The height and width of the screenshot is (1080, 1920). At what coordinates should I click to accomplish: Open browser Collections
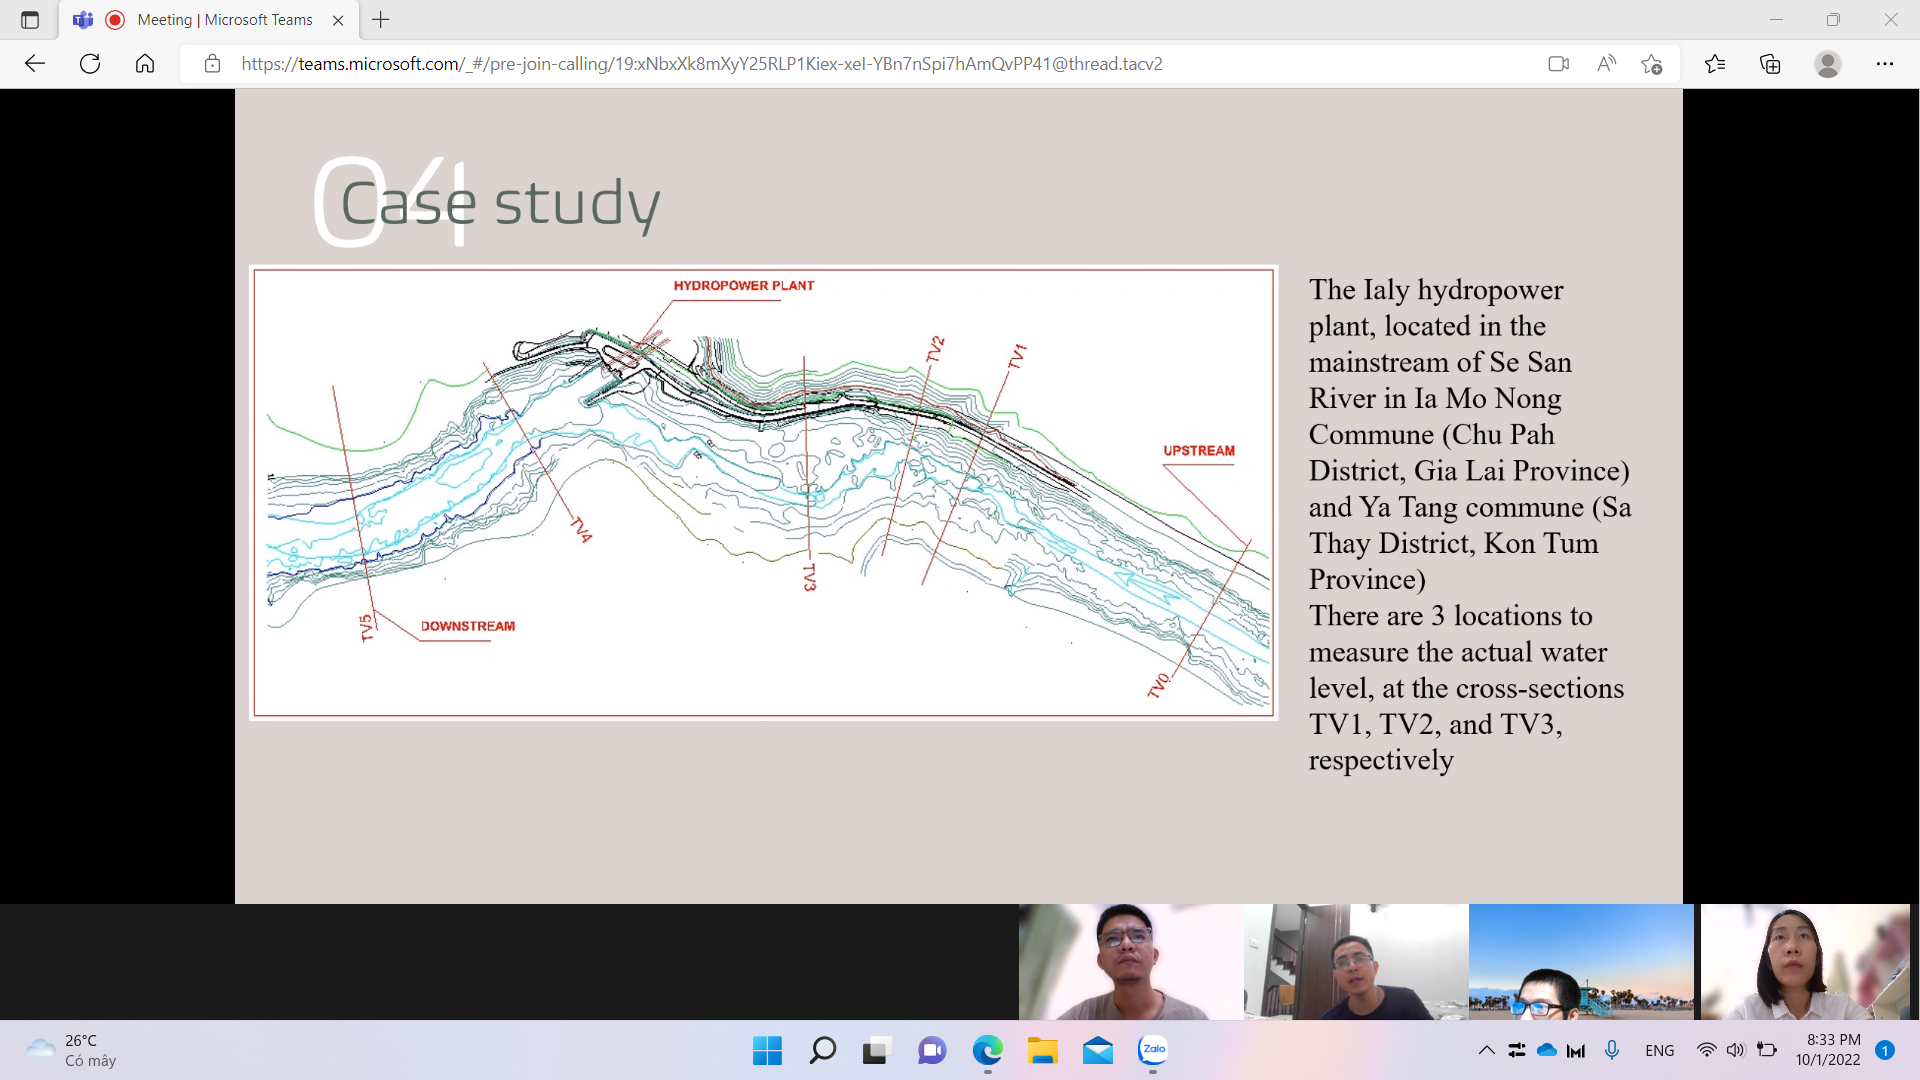[1770, 64]
